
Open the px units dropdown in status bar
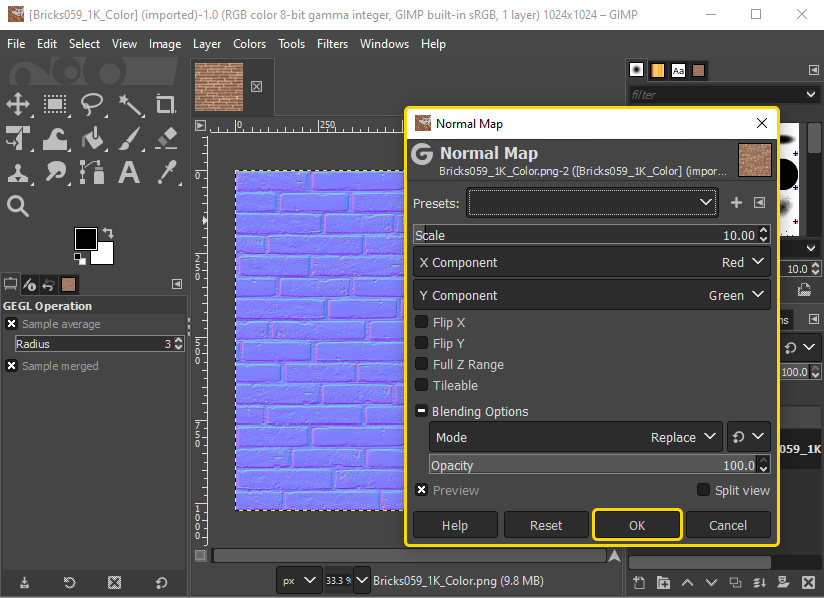click(299, 581)
